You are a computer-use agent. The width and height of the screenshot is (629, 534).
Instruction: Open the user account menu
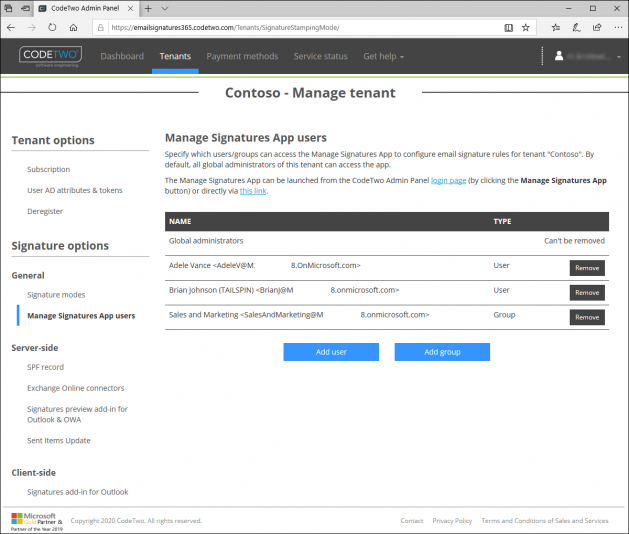[588, 57]
